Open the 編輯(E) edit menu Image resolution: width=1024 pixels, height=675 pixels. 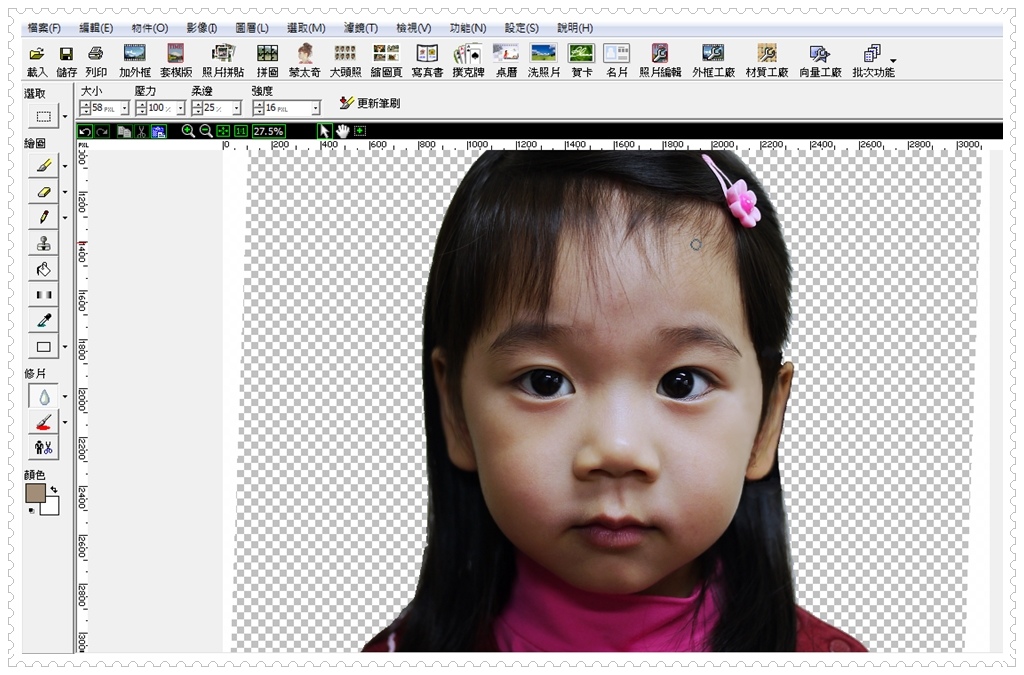pyautogui.click(x=96, y=28)
